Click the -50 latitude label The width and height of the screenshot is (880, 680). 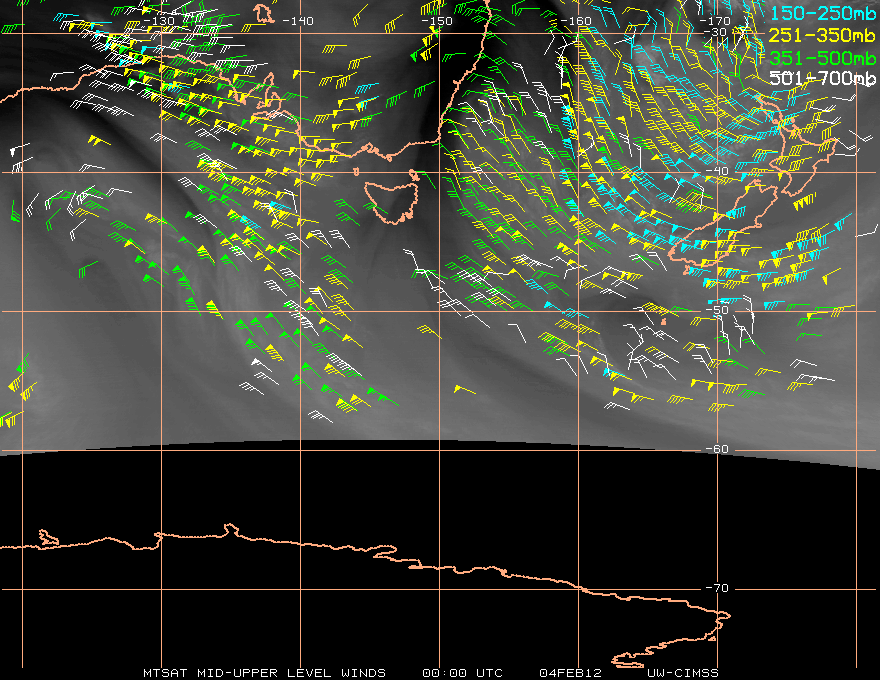[x=716, y=310]
